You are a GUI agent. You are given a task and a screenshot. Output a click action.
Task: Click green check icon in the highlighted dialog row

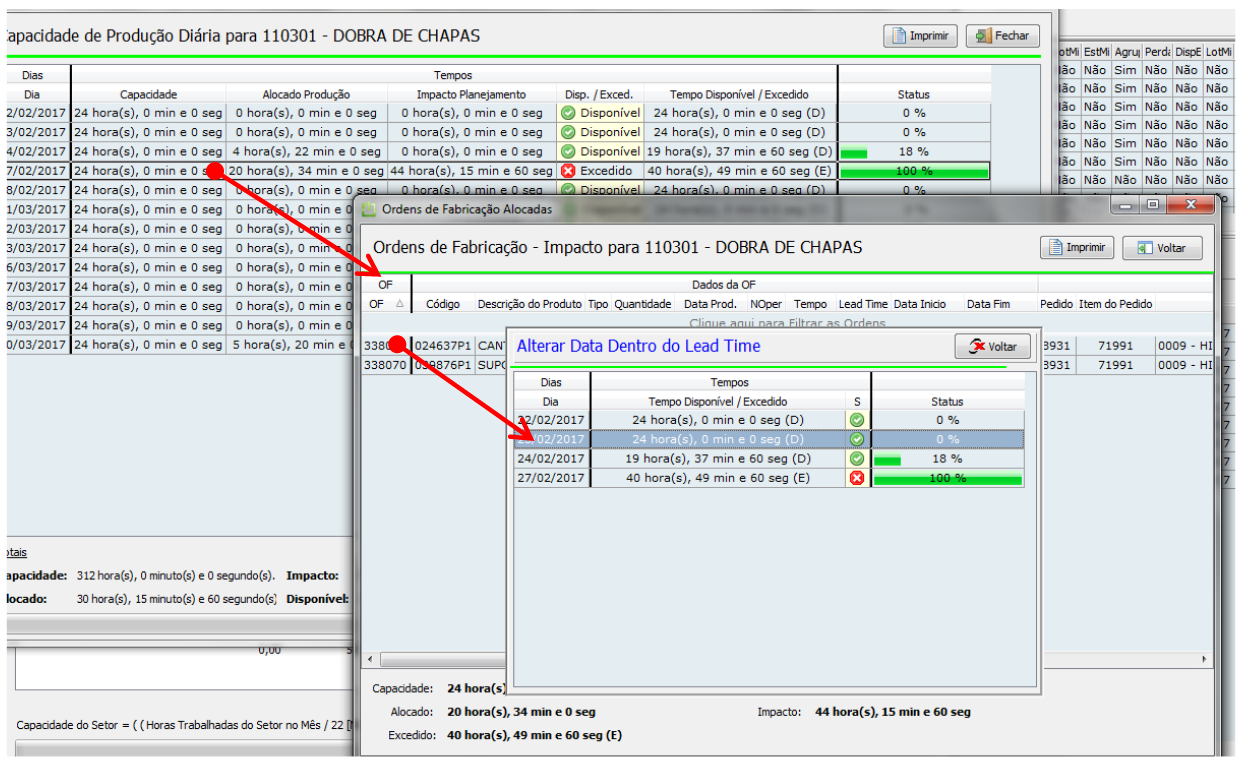856,440
